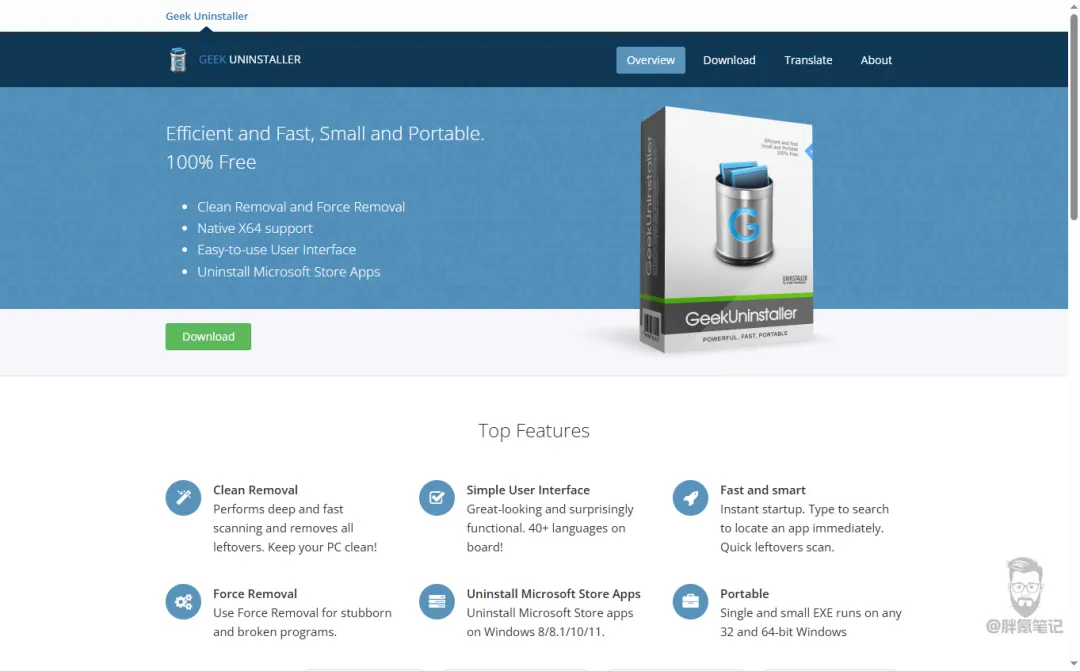Click the GEEK UNINSTALLER header title

coord(250,59)
